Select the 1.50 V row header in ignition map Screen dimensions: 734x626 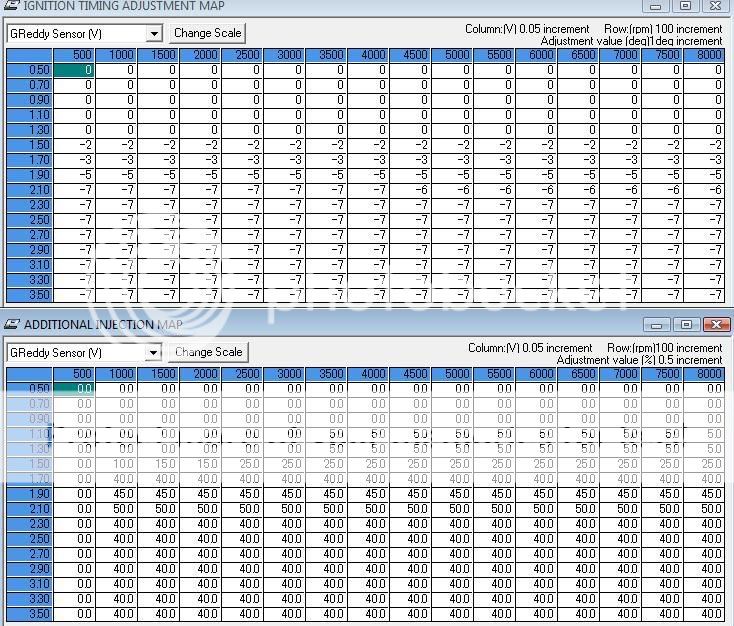(29, 145)
